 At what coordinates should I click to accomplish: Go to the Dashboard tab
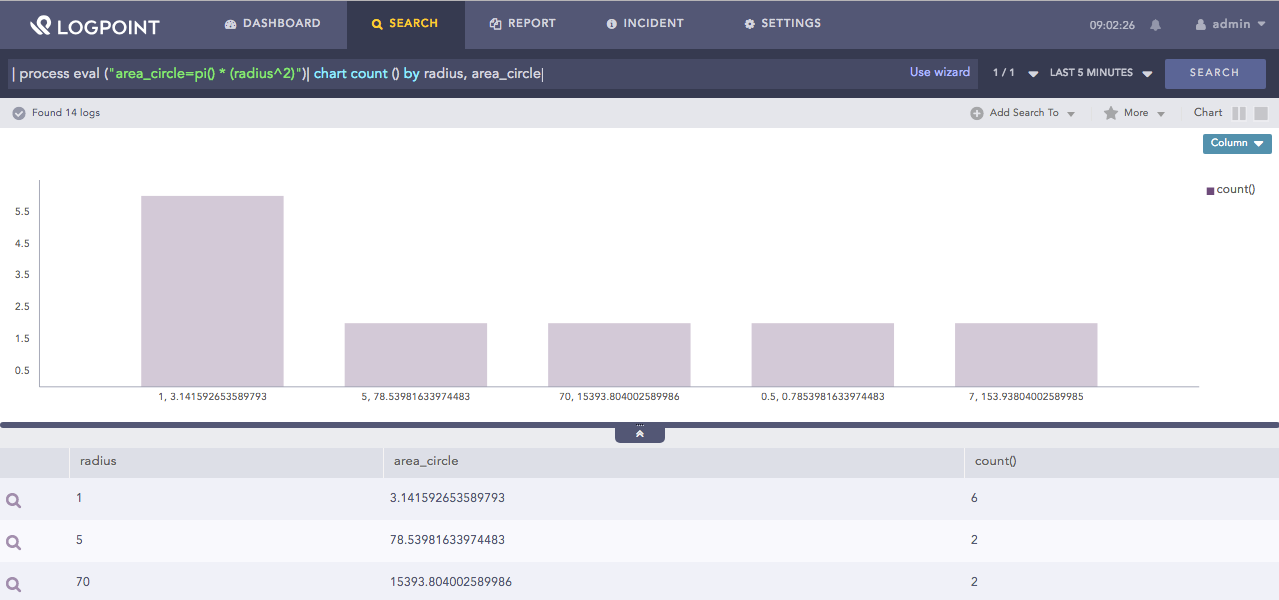[x=273, y=24]
